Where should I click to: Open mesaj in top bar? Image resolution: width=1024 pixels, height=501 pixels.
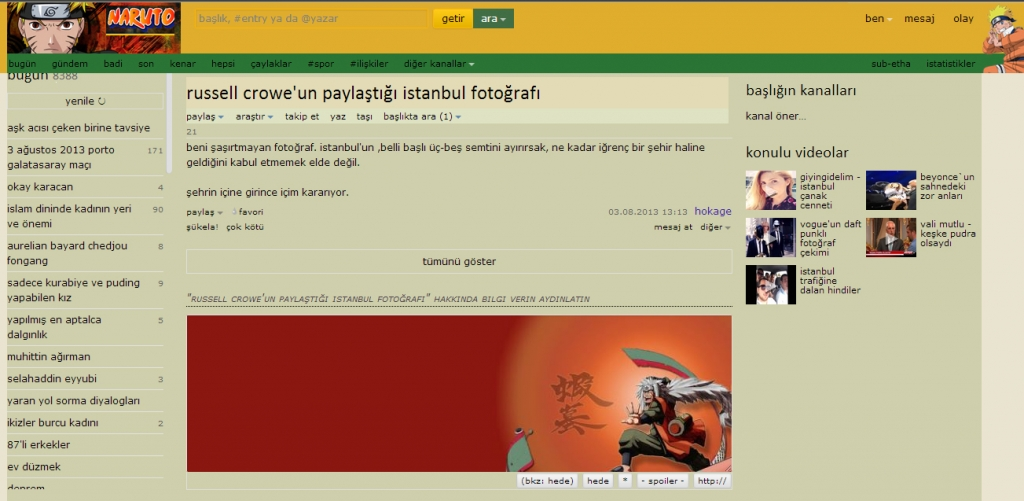[919, 19]
